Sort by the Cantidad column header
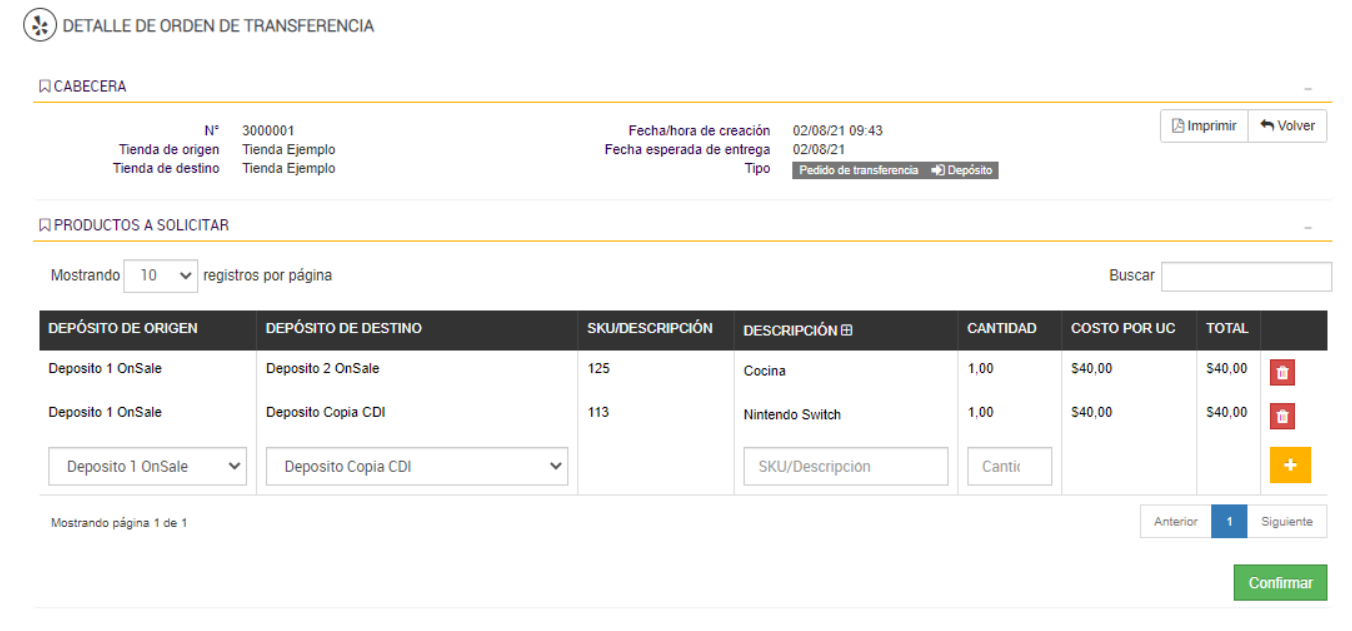1352x631 pixels. pyautogui.click(x=1002, y=328)
